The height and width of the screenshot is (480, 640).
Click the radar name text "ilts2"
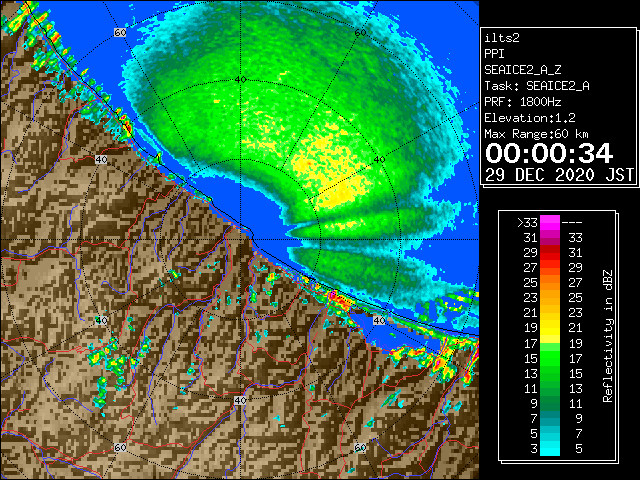coord(502,38)
